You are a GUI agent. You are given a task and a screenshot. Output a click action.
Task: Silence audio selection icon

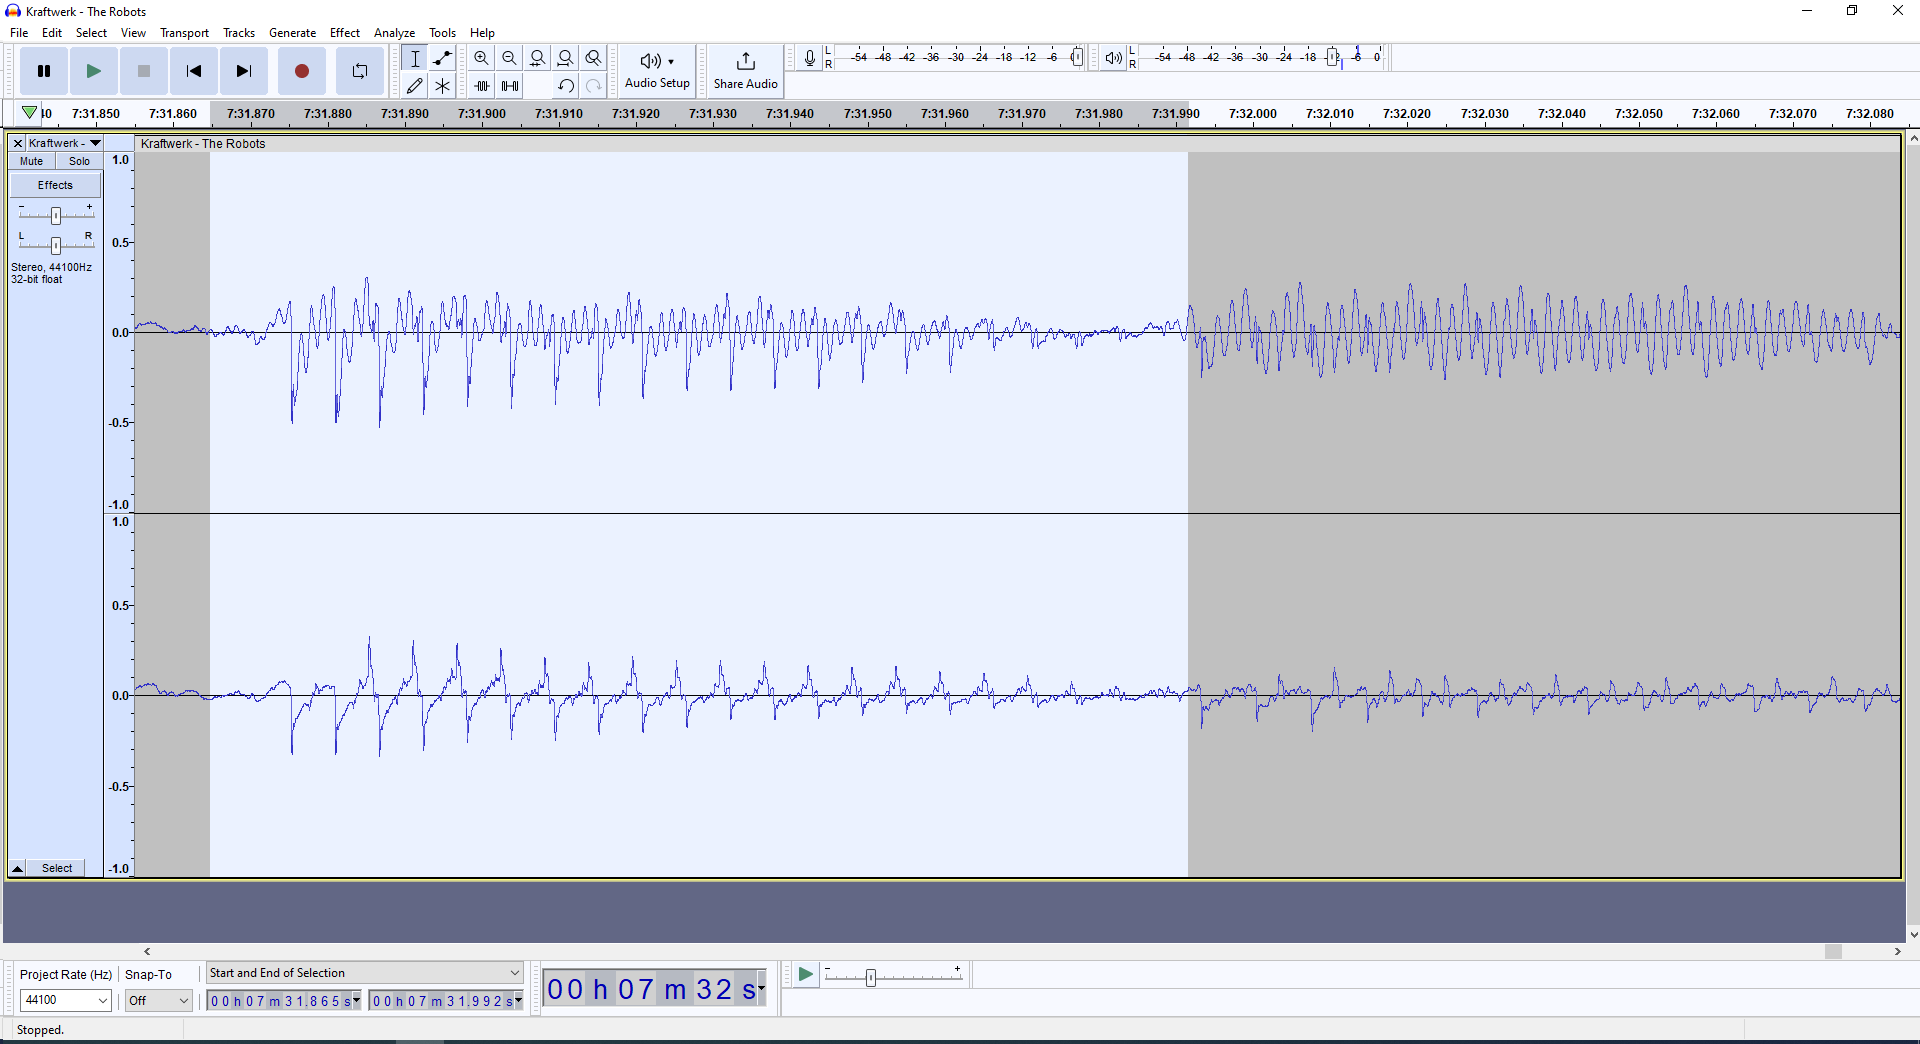click(510, 86)
